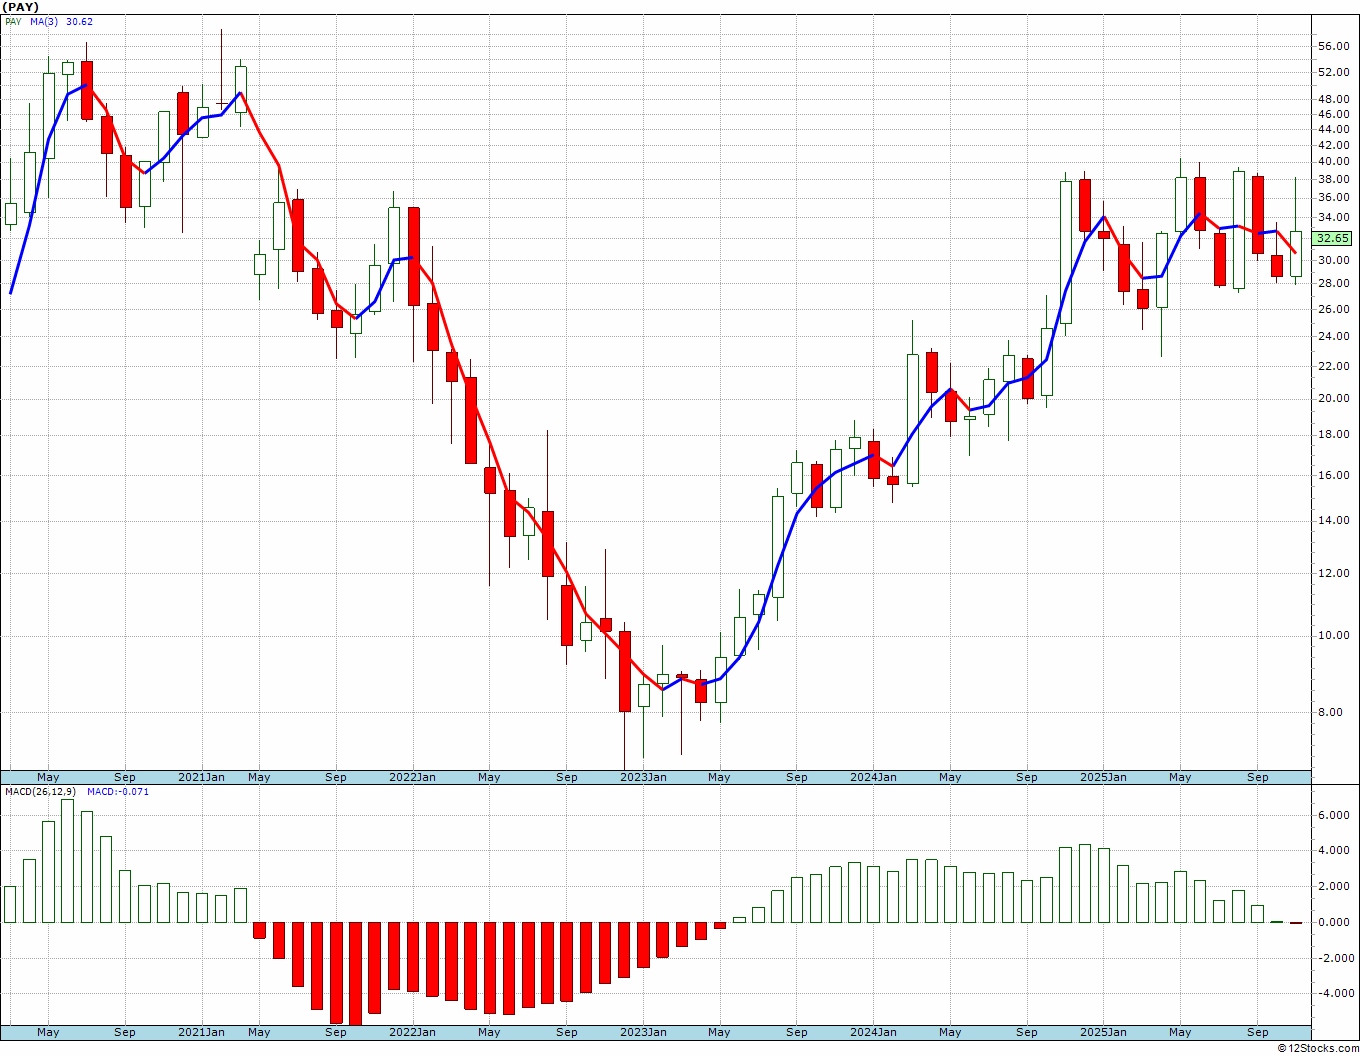
Task: Click the 30.00 price axis label
Action: pos(1334,260)
